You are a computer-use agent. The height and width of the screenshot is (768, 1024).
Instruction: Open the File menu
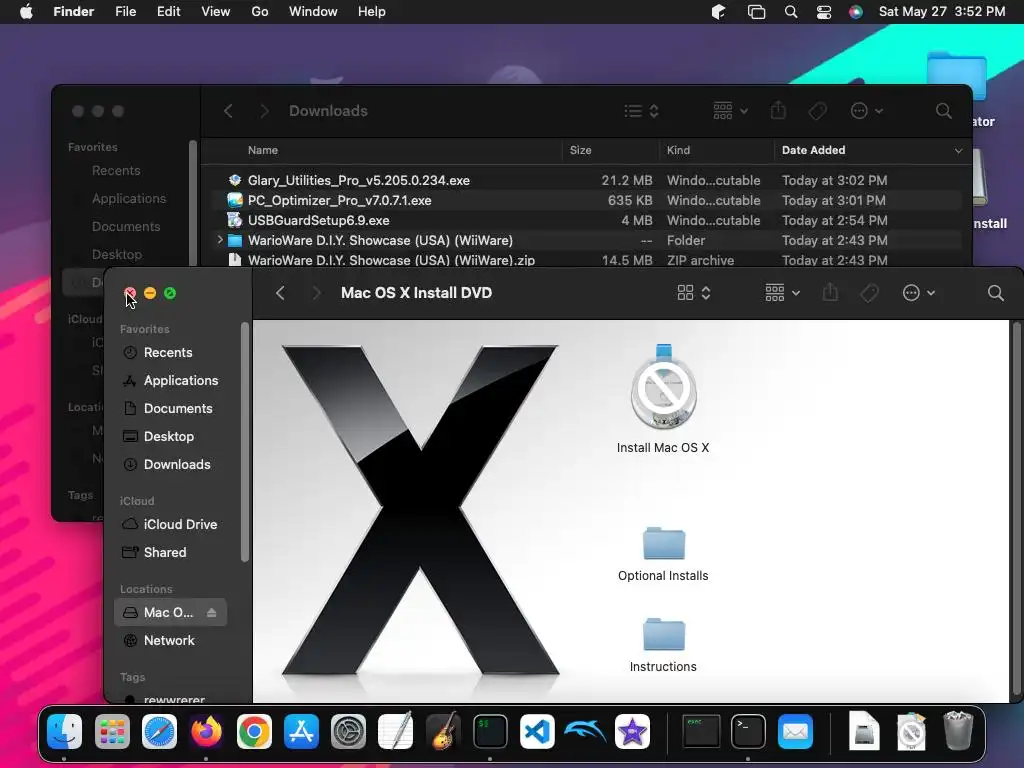coord(125,12)
